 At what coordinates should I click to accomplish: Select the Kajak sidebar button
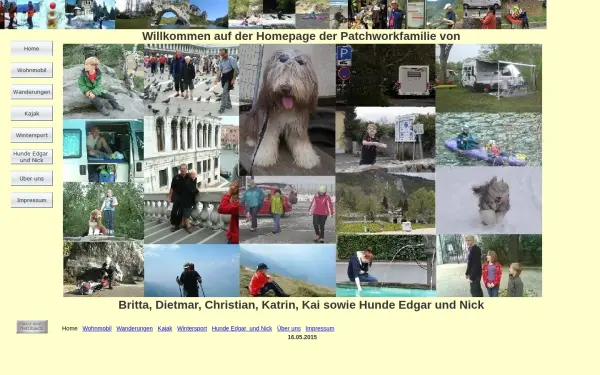pyautogui.click(x=32, y=114)
